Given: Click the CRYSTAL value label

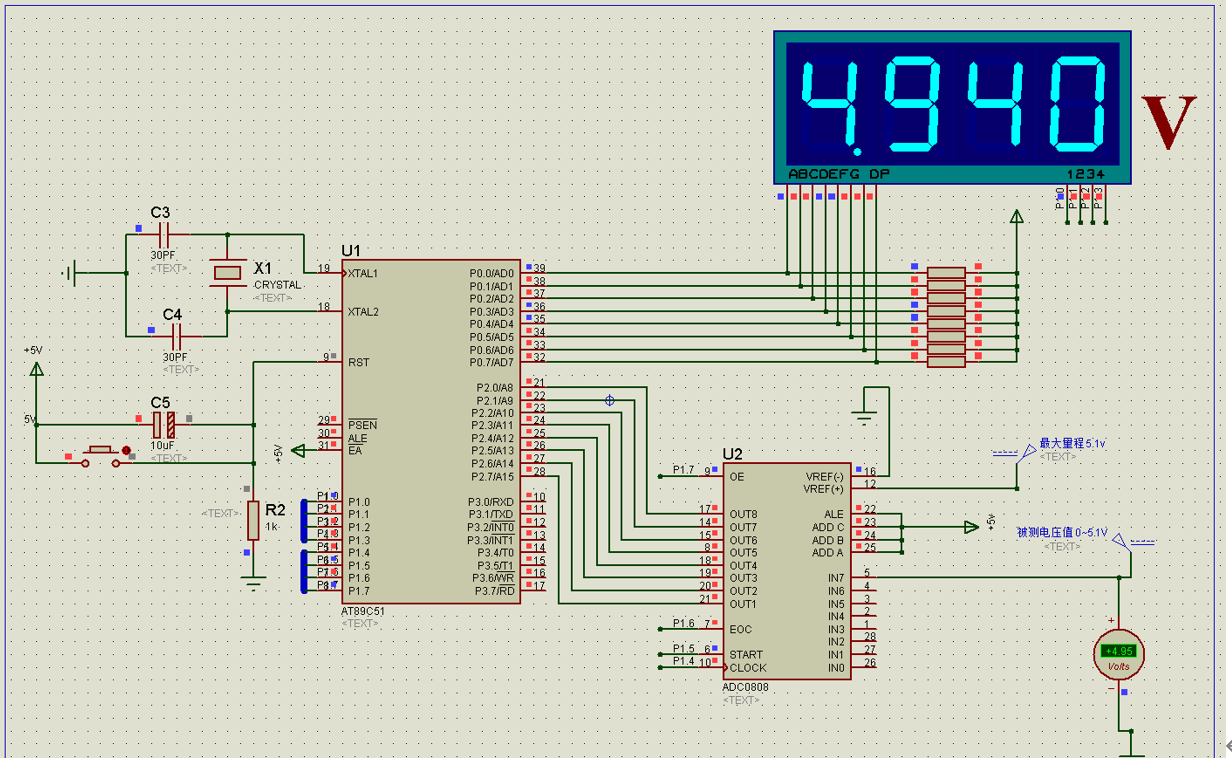Looking at the screenshot, I should click(277, 285).
